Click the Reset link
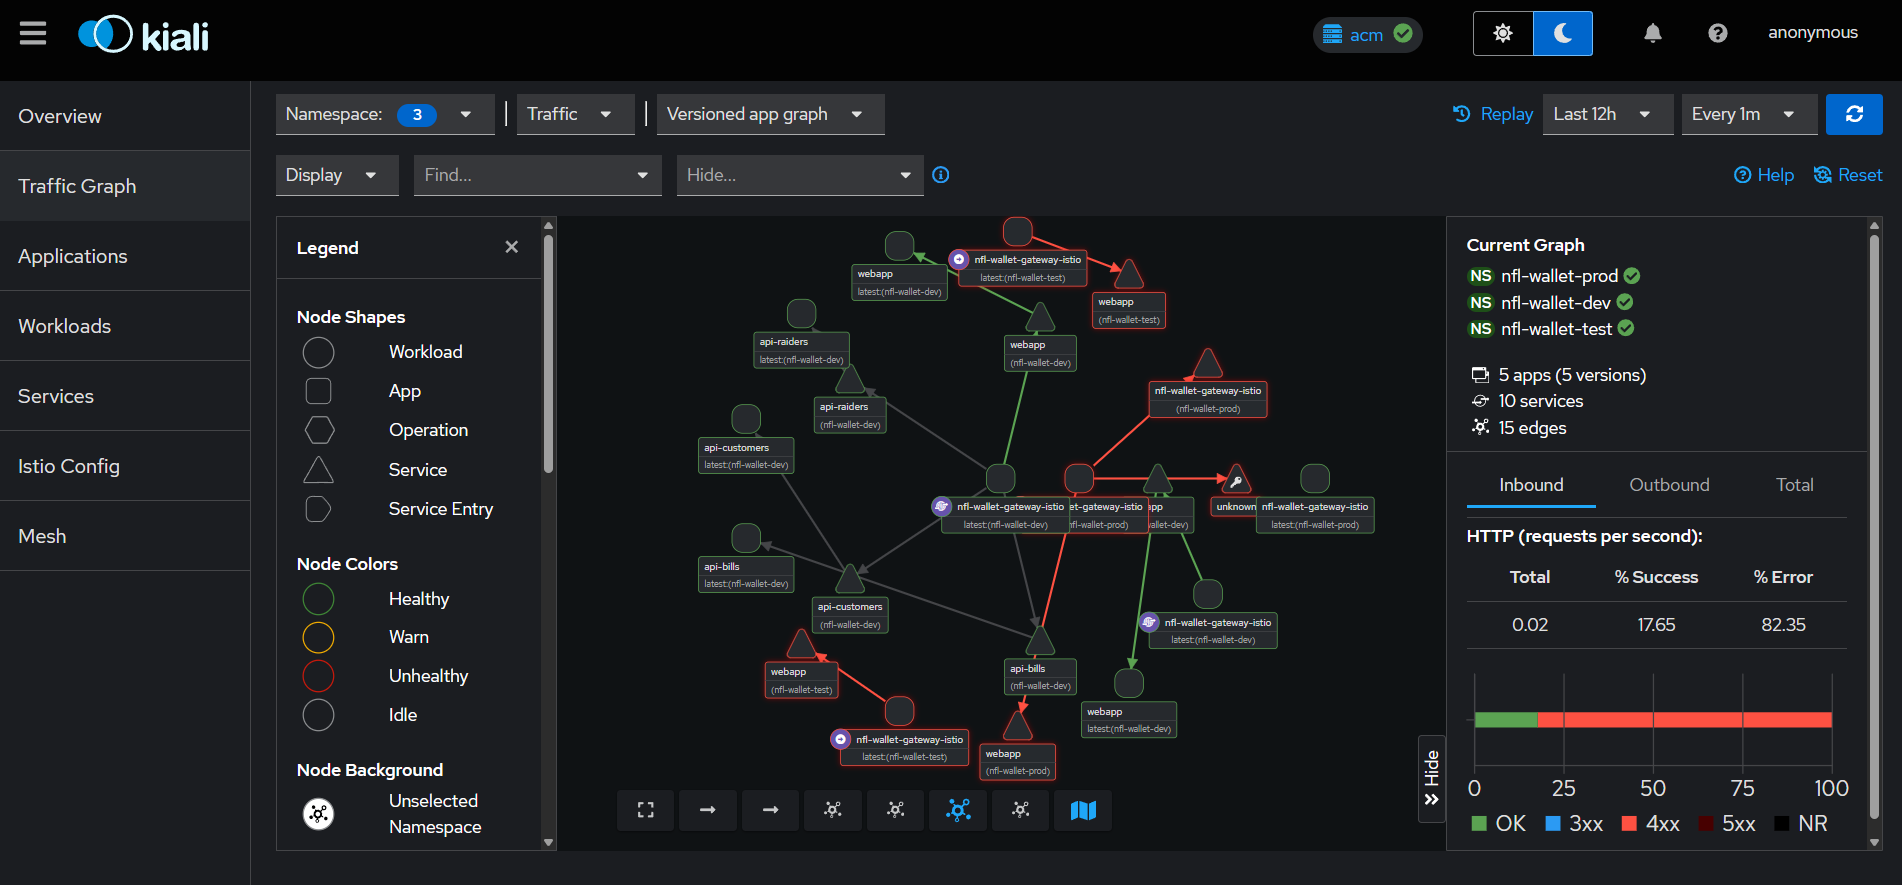 point(1848,175)
